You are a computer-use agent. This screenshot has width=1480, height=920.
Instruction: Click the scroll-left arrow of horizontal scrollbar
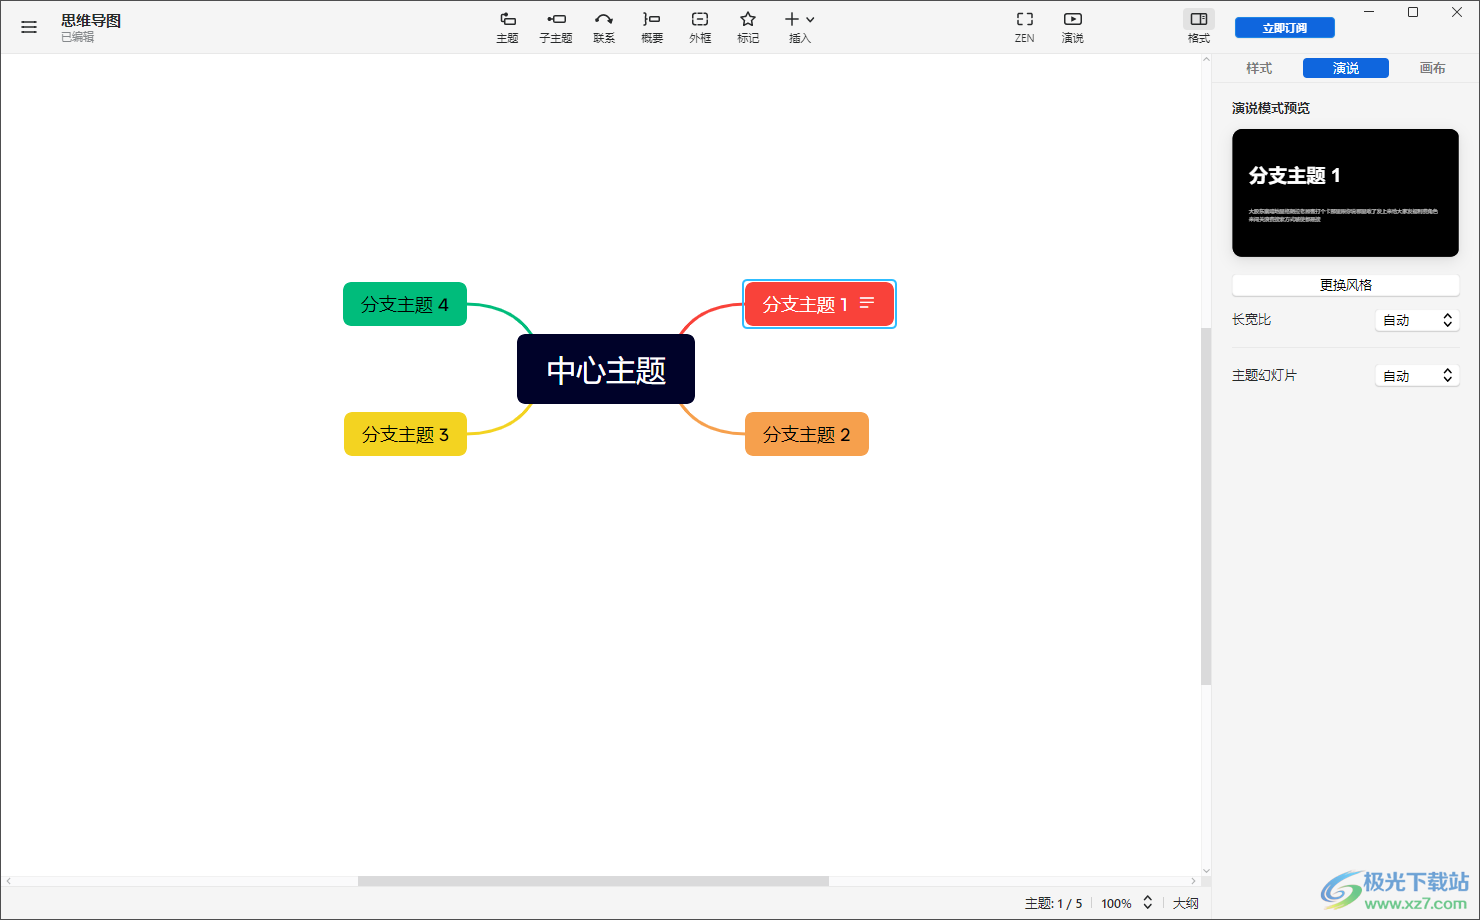click(x=8, y=881)
